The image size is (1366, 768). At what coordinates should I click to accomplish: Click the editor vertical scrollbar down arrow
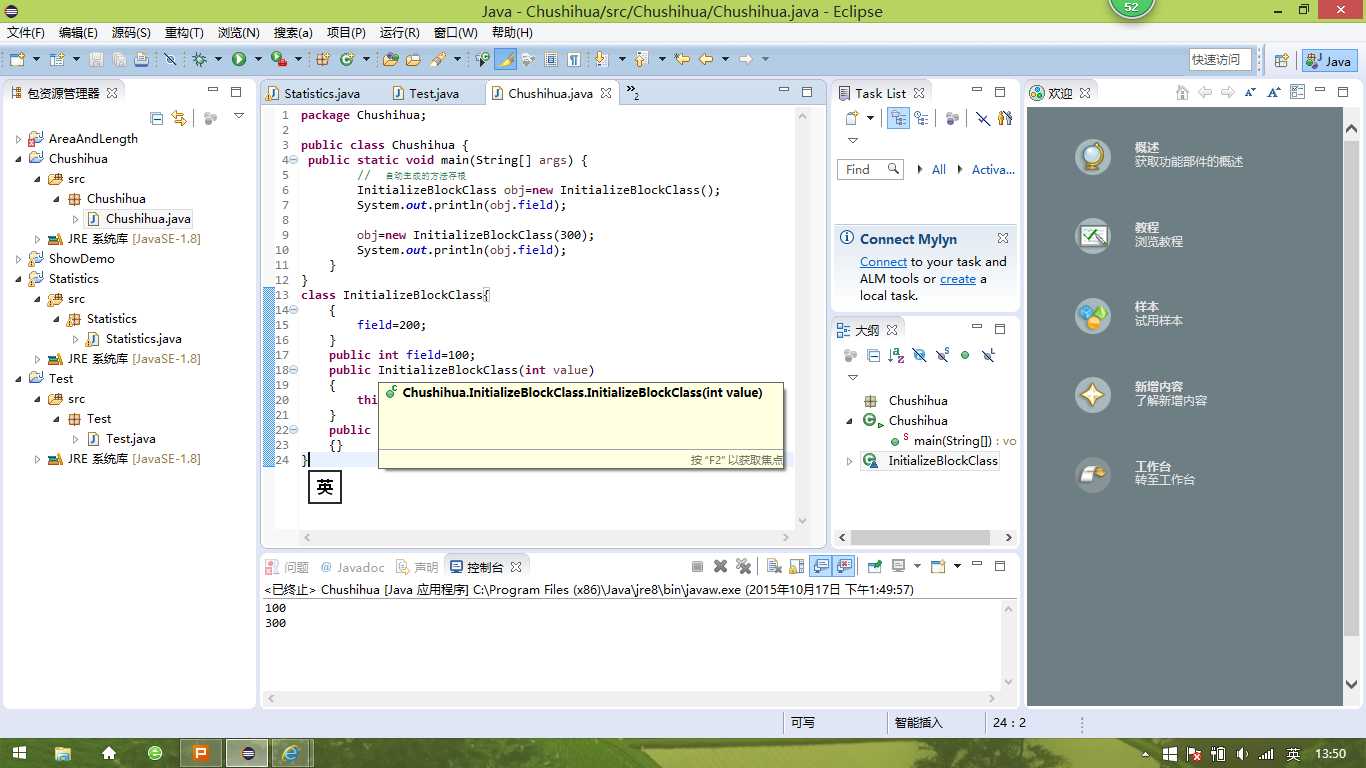tap(802, 521)
